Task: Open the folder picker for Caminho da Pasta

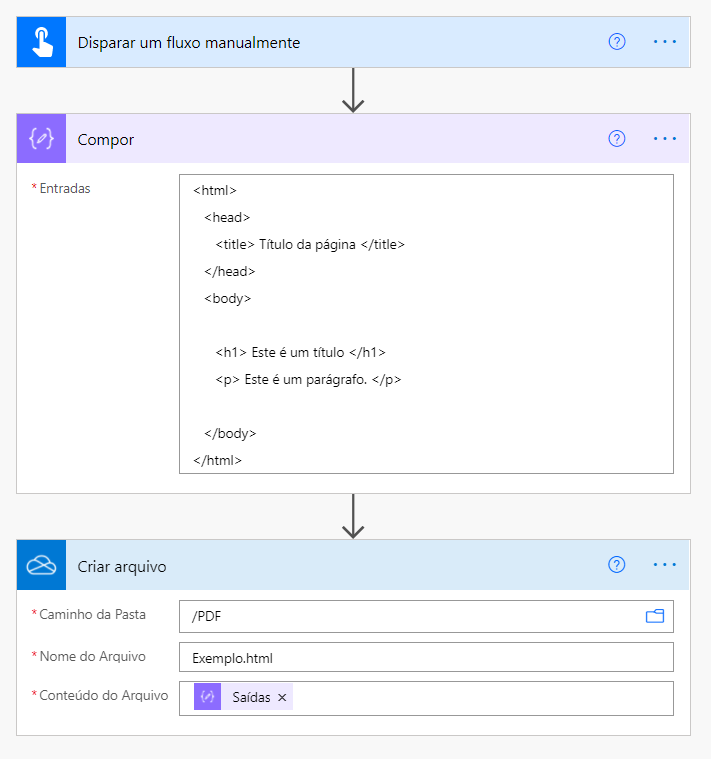Action: click(x=655, y=616)
